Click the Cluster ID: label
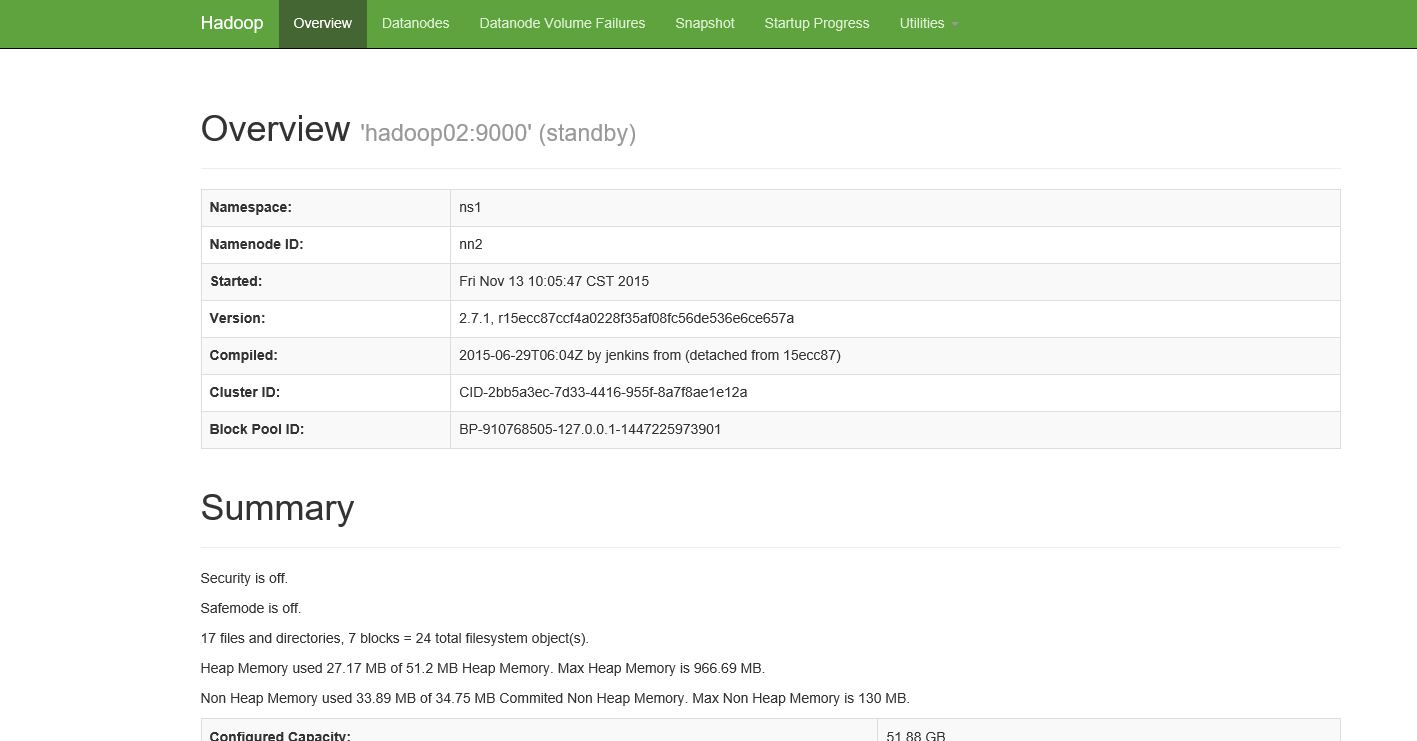Image resolution: width=1417 pixels, height=741 pixels. click(x=245, y=393)
